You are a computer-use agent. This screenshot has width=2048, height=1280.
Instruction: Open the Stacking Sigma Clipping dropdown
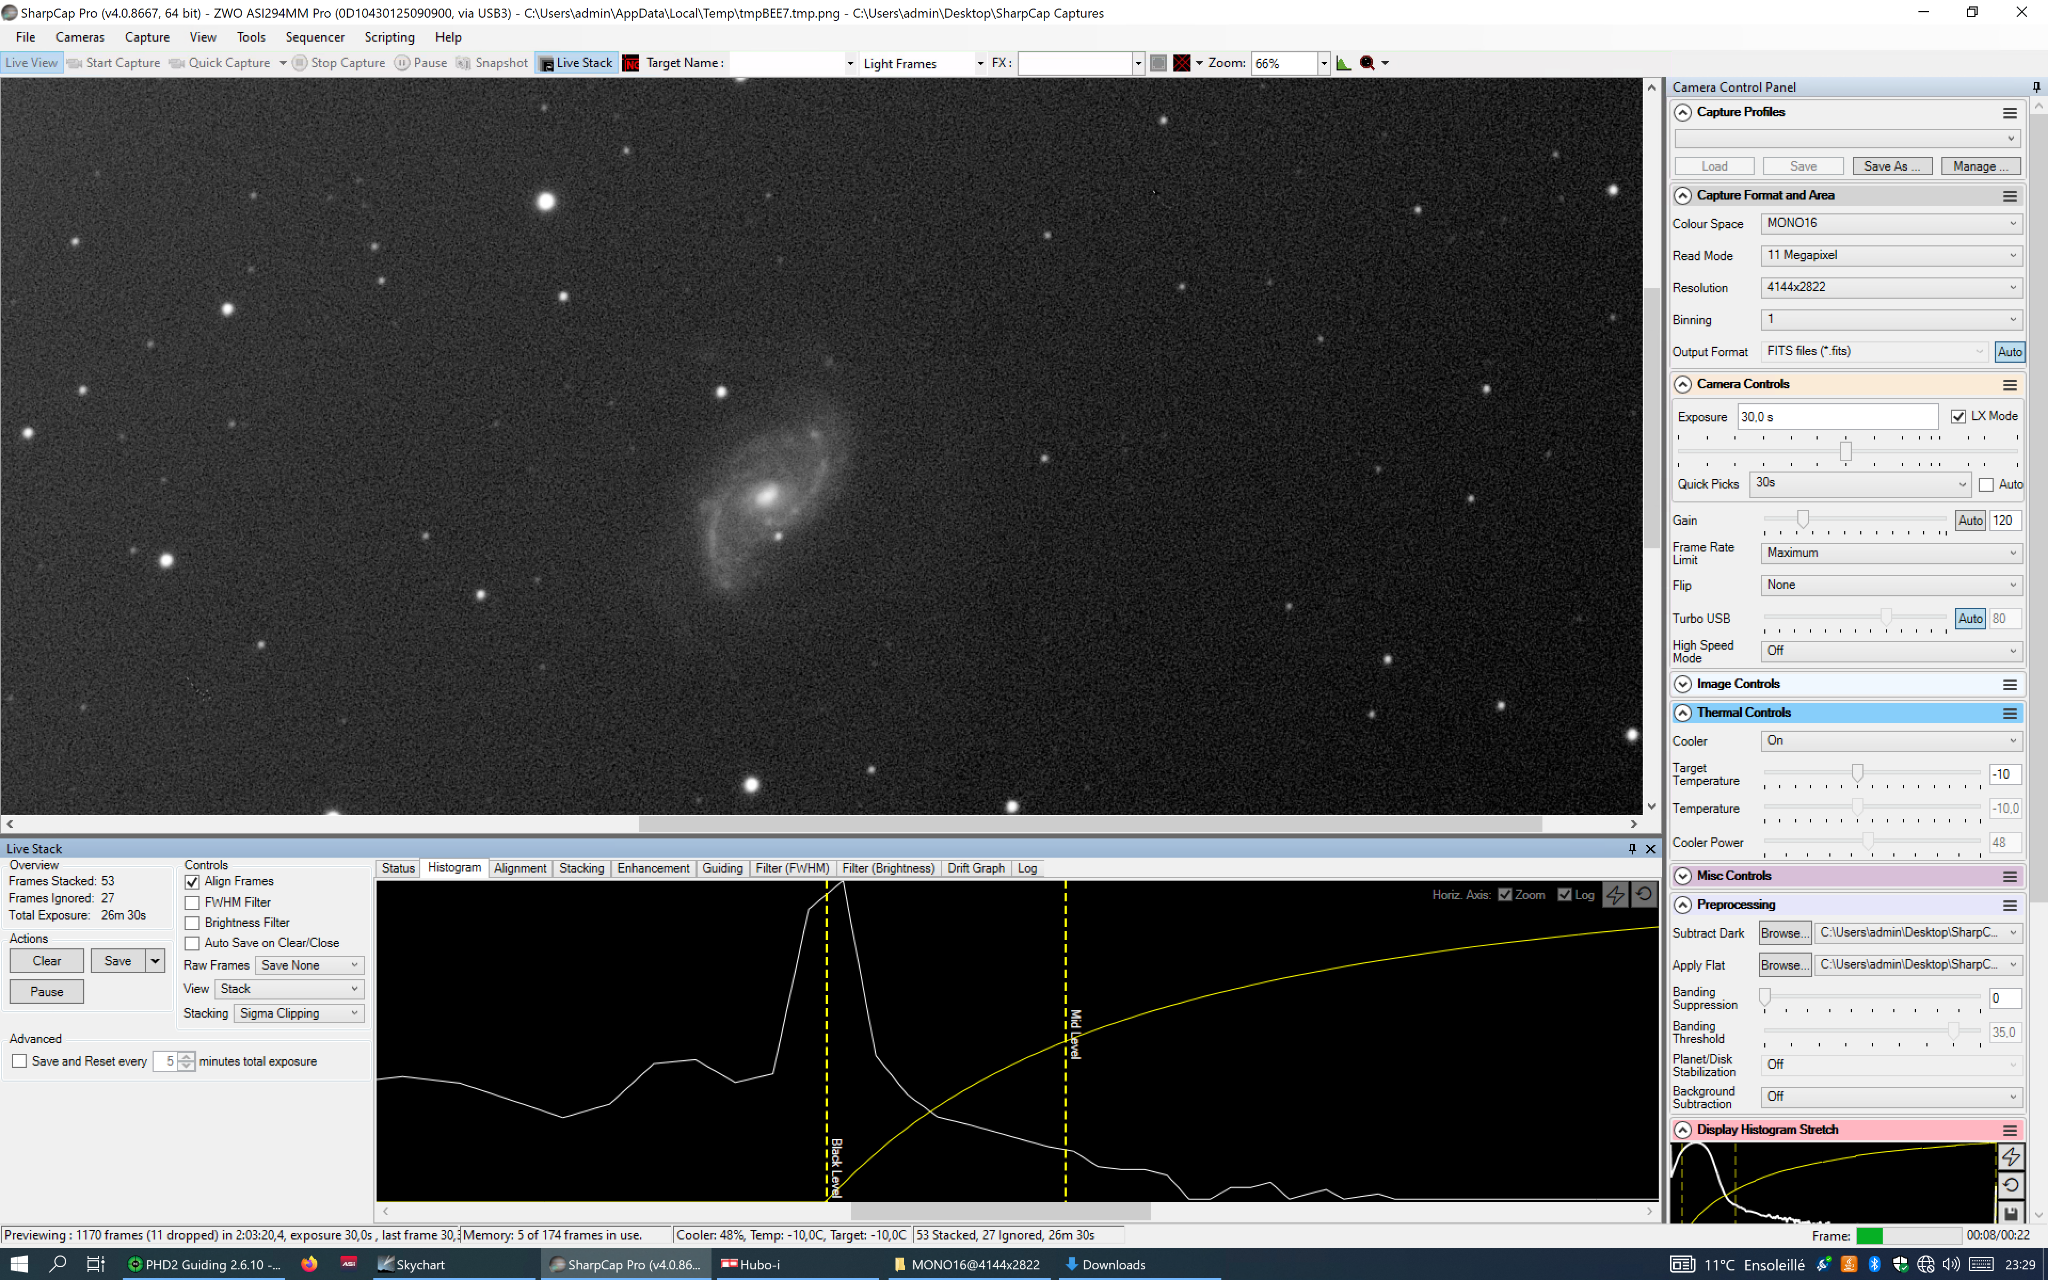[298, 1014]
